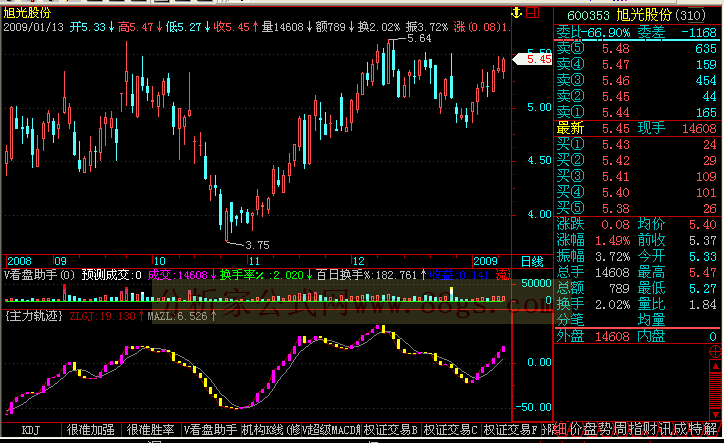This screenshot has height=443, width=724.
Task: Click the 涨幅 1.49% value
Action: coord(612,241)
